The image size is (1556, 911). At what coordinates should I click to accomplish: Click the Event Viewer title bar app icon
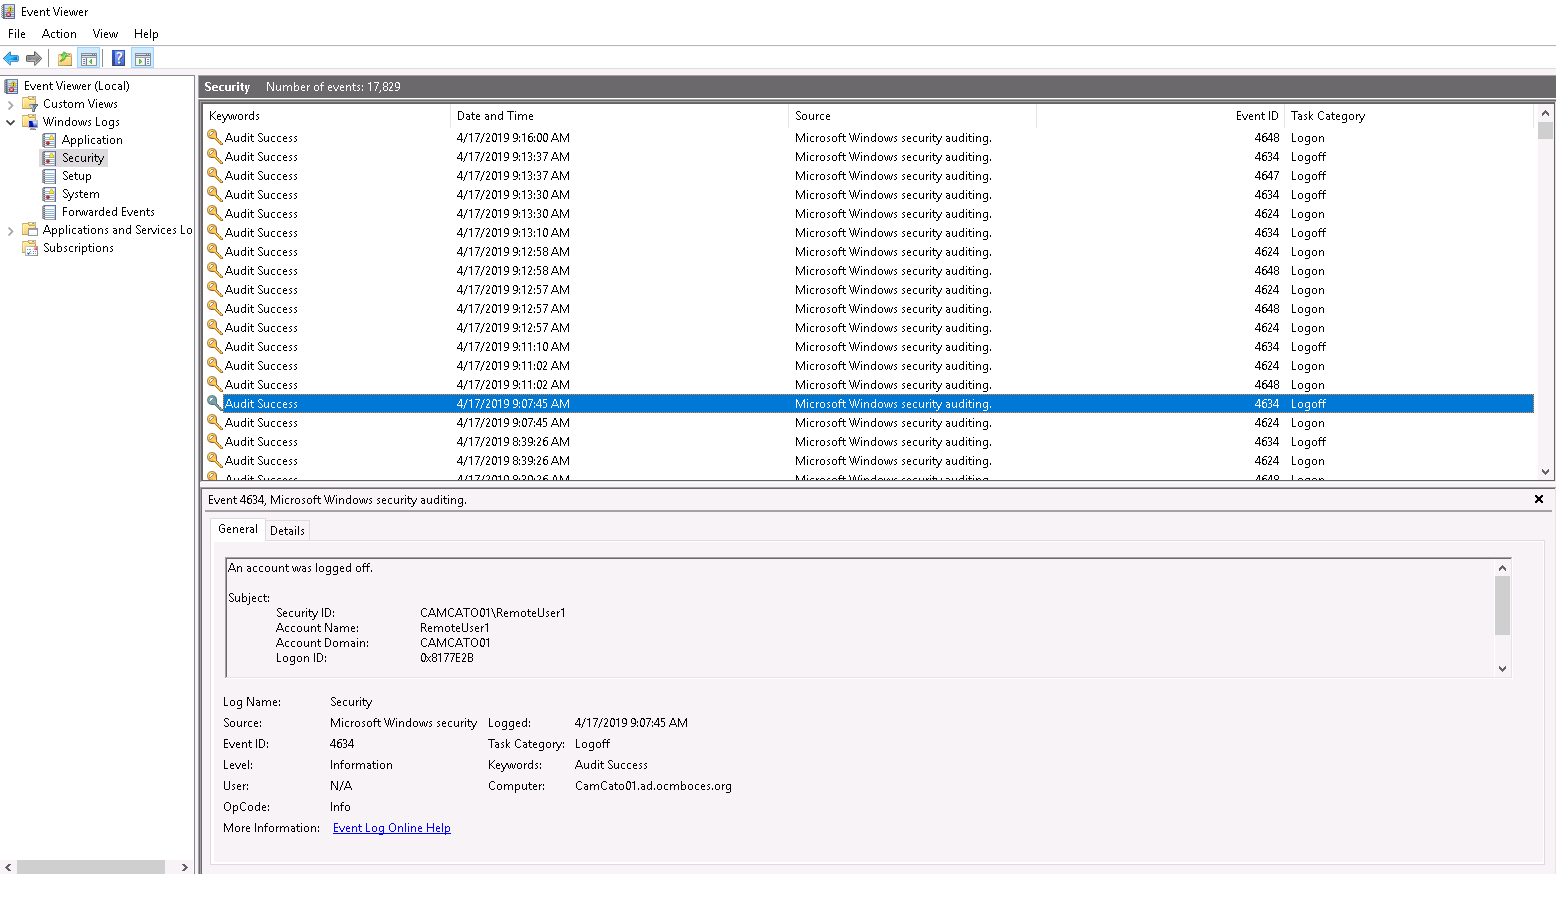pos(9,12)
